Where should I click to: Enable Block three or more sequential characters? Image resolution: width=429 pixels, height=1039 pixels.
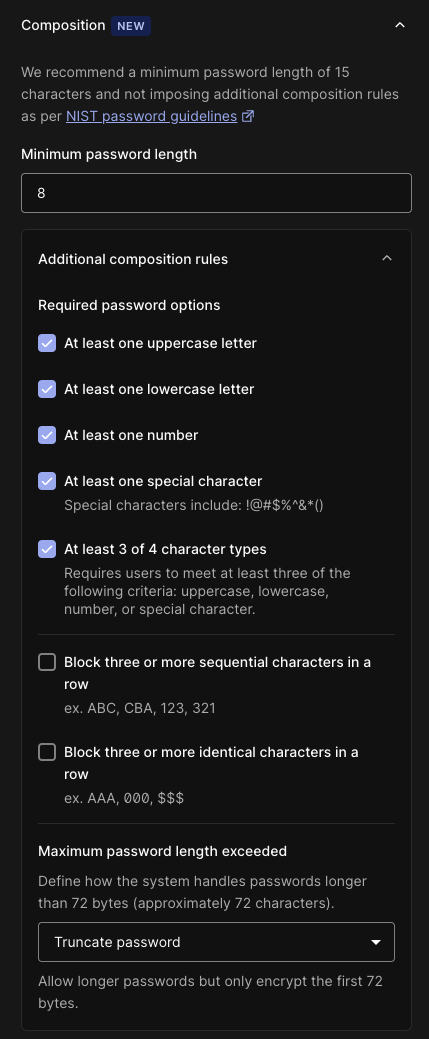coord(47,662)
